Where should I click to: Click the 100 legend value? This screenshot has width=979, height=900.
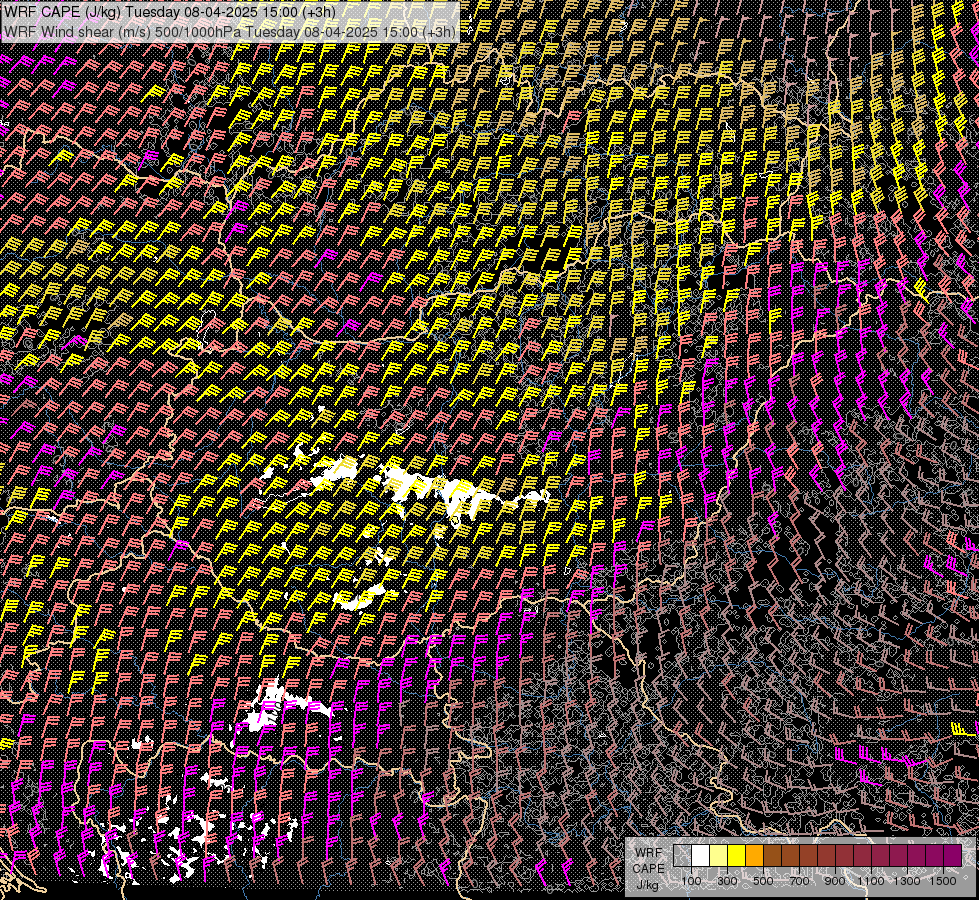691,881
